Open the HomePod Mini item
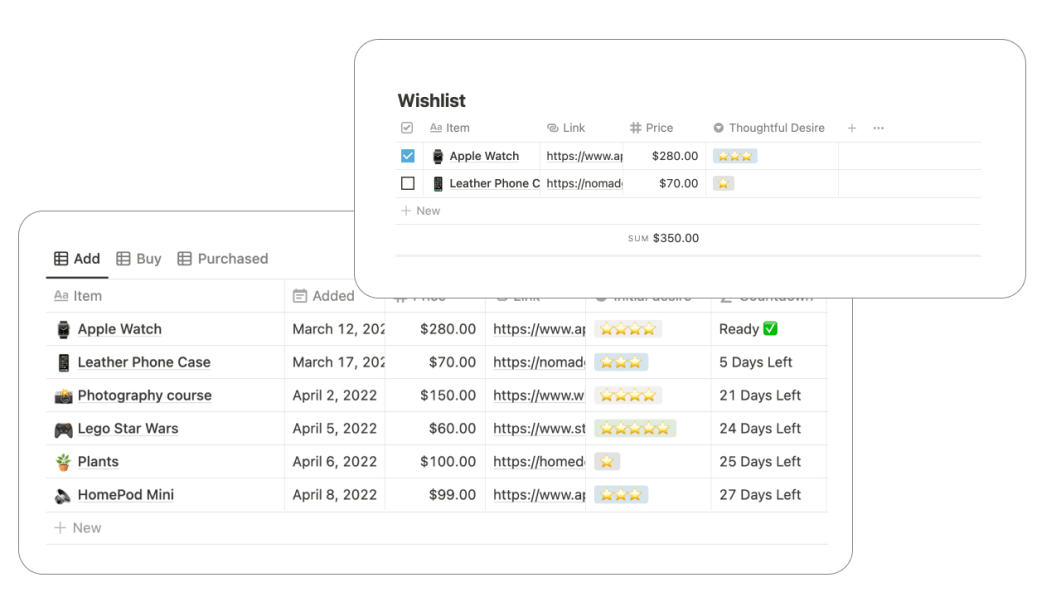This screenshot has width=1061, height=597. tap(126, 495)
